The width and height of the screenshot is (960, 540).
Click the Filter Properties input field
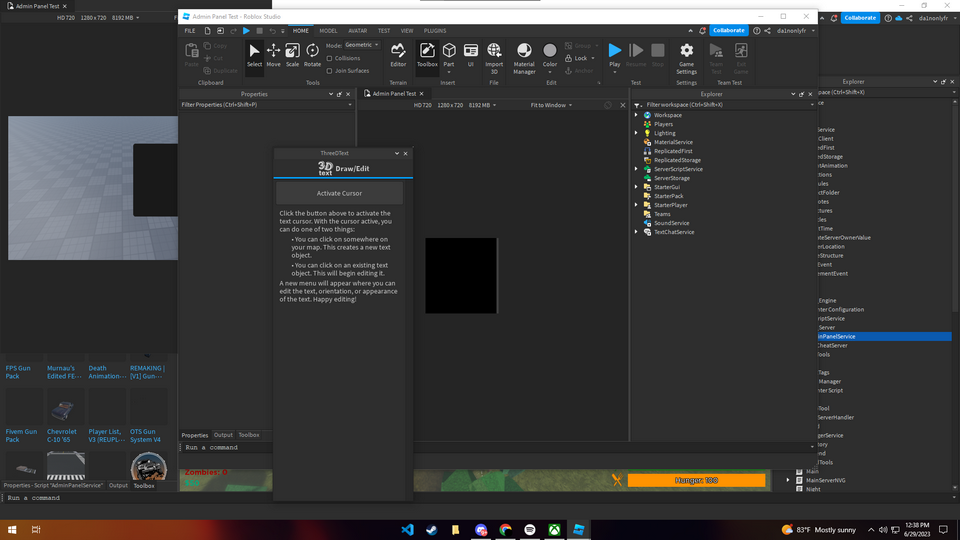click(264, 105)
